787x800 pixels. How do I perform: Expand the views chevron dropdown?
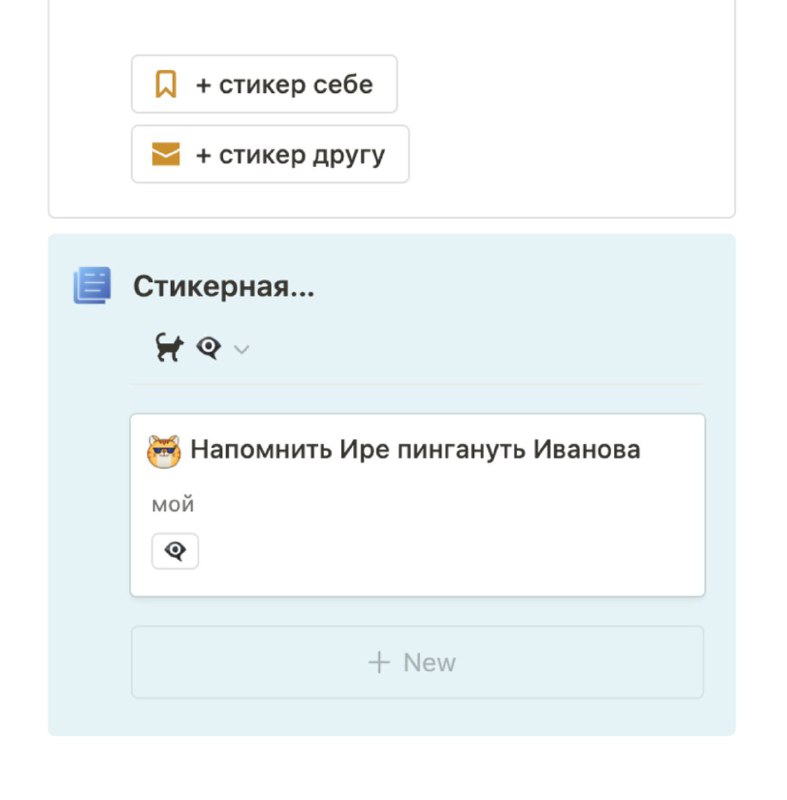coord(241,349)
